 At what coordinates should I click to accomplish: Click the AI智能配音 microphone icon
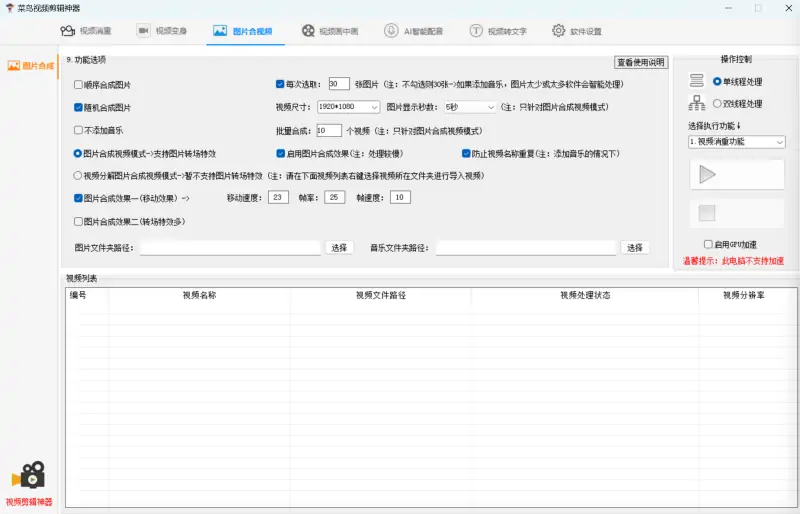(391, 31)
